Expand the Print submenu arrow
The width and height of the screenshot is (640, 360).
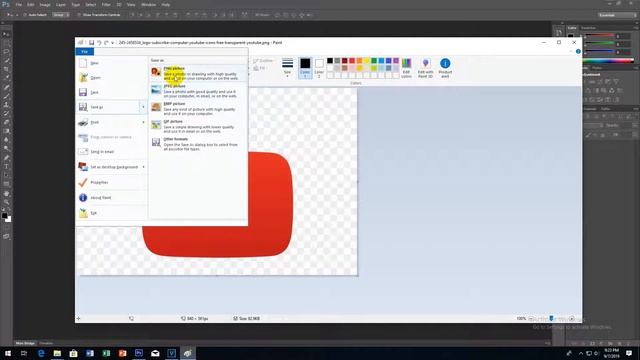click(143, 122)
